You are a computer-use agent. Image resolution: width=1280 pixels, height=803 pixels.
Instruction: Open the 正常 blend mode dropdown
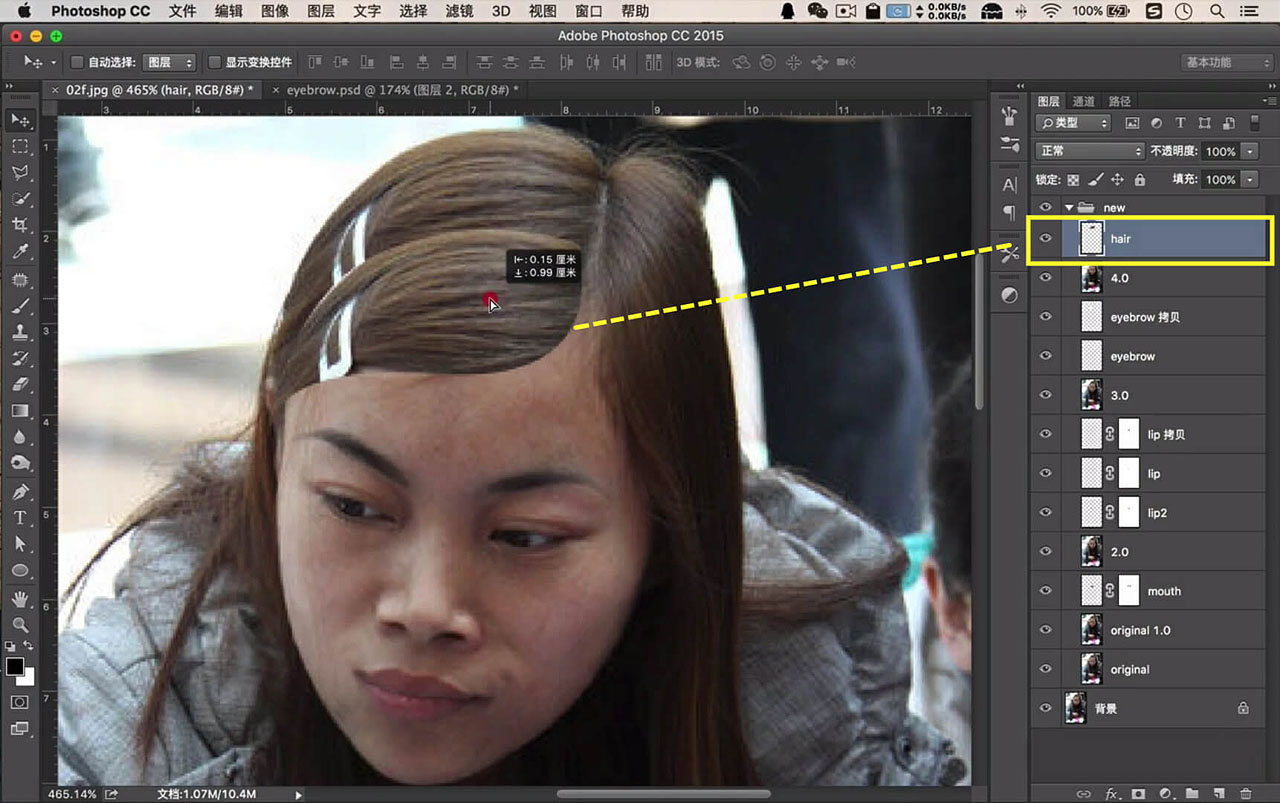click(1090, 151)
